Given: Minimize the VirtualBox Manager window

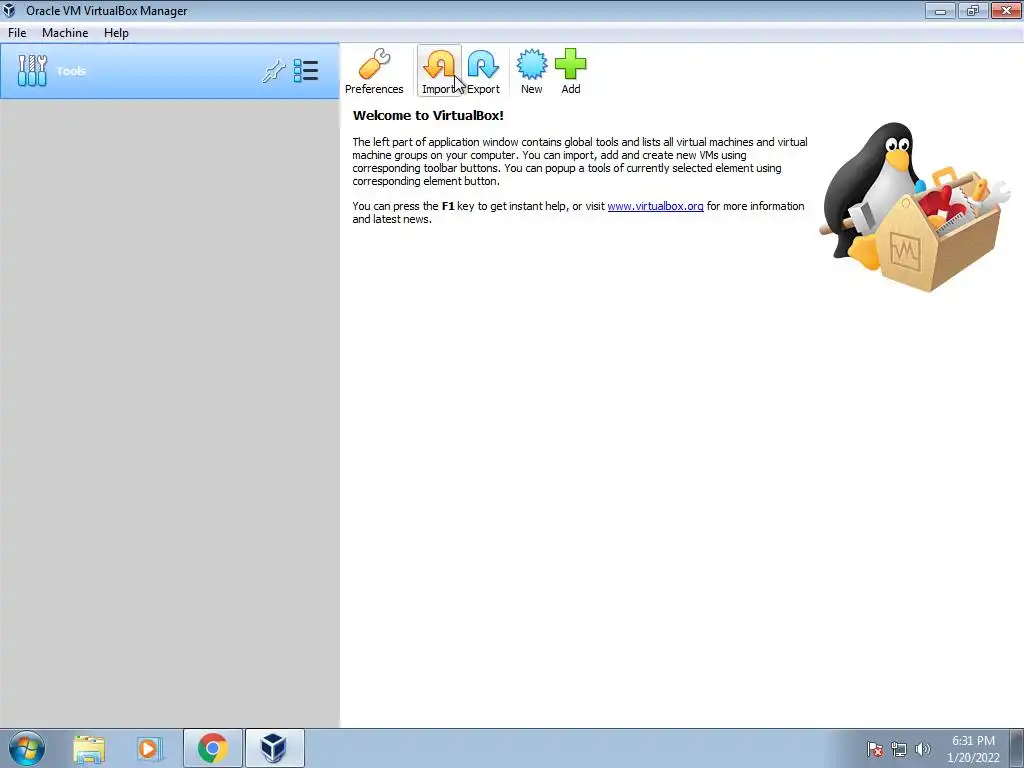Looking at the screenshot, I should tap(940, 10).
